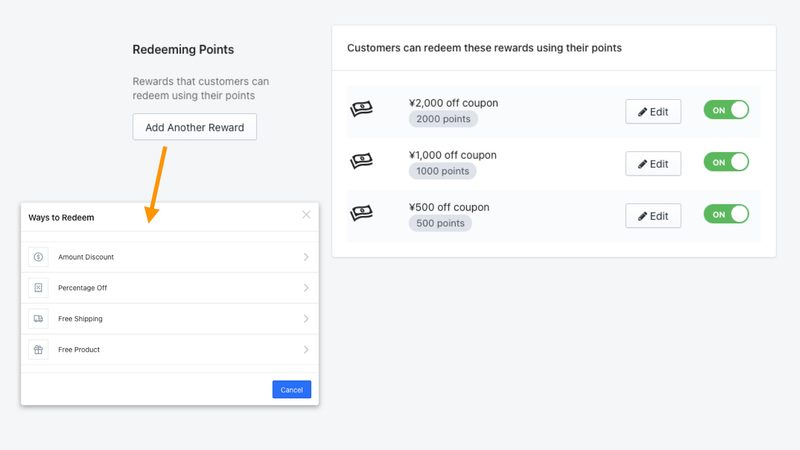Click the 1000 points badge
Viewport: 800px width, 450px height.
pyautogui.click(x=442, y=171)
